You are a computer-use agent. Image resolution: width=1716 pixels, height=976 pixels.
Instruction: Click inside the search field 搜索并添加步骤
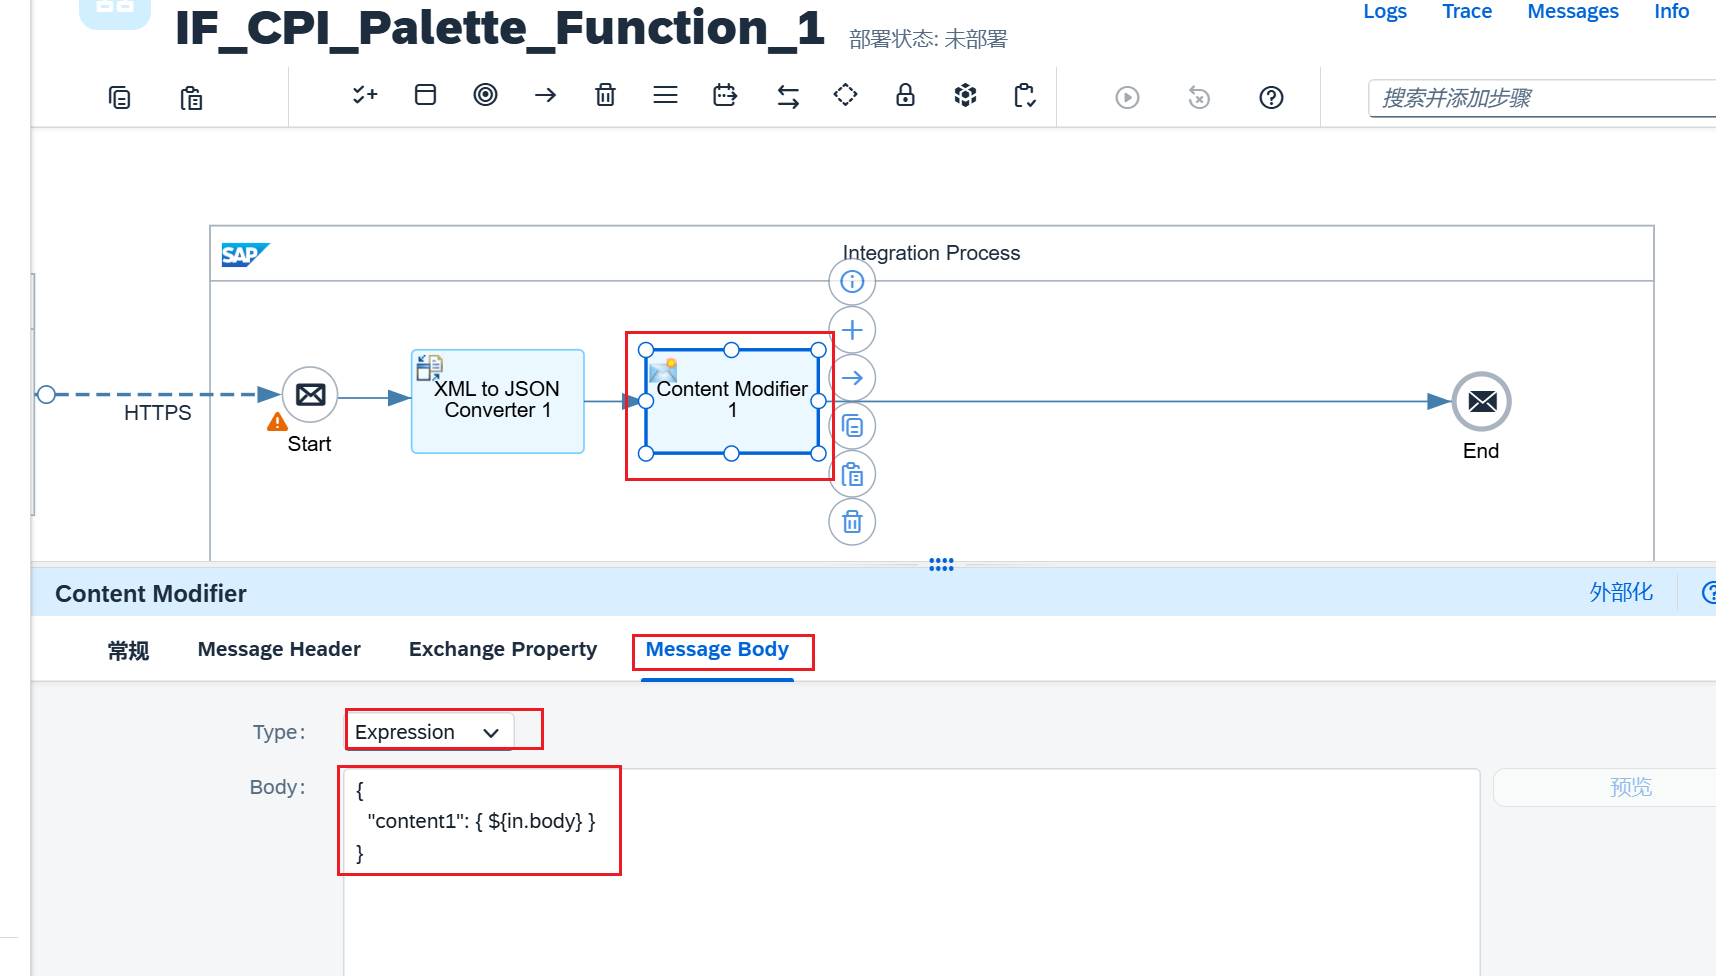pyautogui.click(x=1540, y=98)
